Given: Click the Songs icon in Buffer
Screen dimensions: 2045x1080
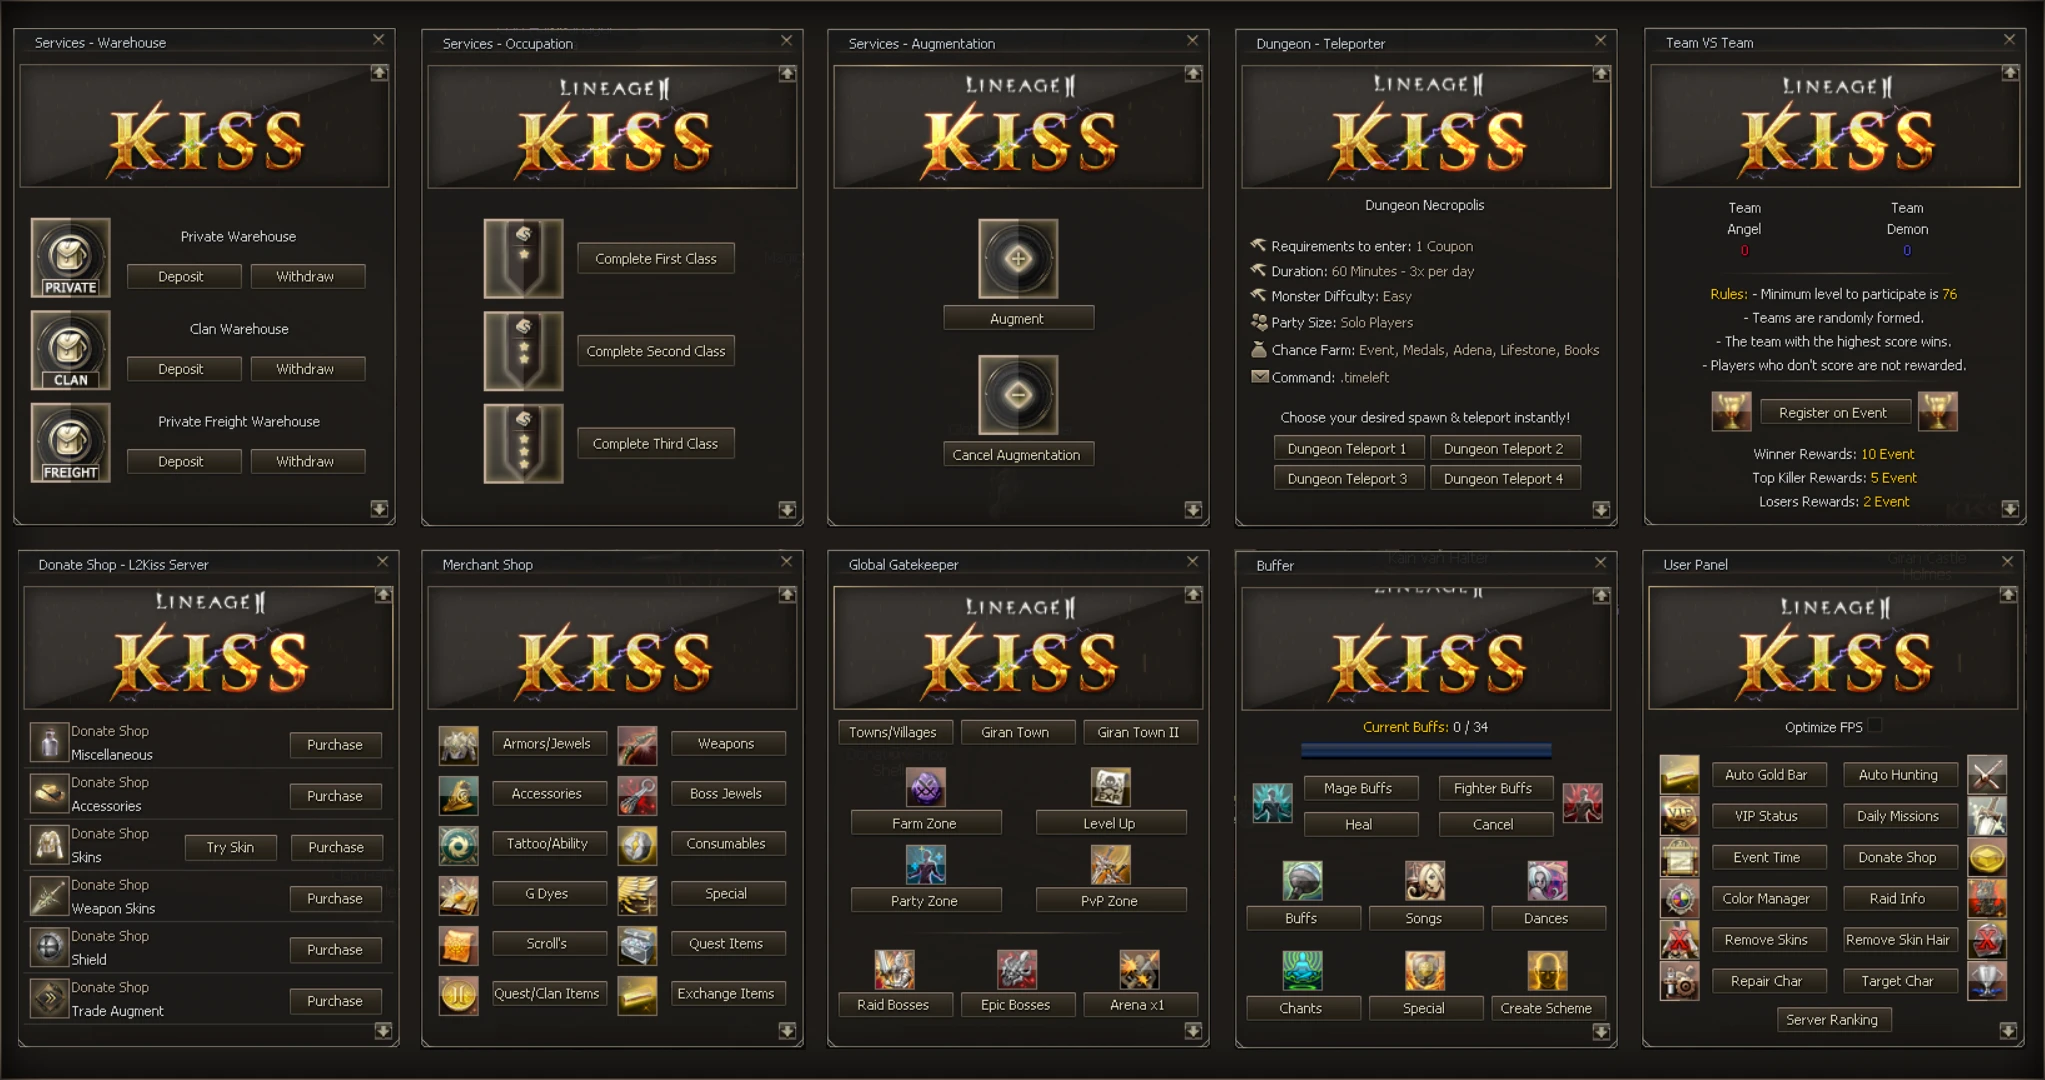Looking at the screenshot, I should pyautogui.click(x=1424, y=881).
